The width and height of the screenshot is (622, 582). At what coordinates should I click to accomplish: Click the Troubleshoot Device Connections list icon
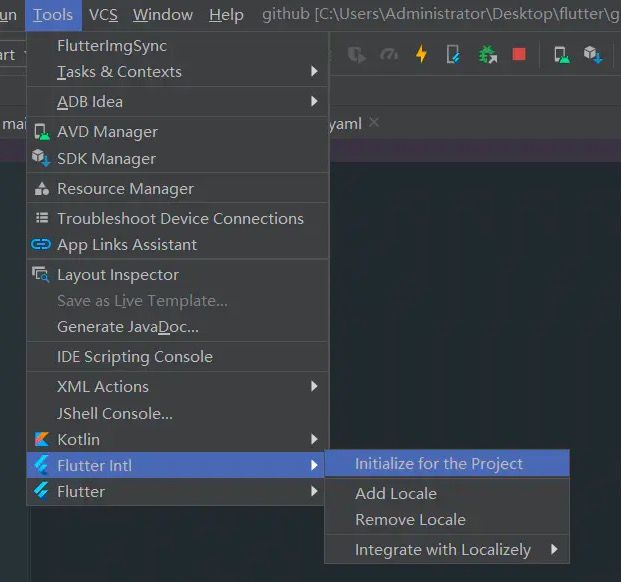pos(42,218)
